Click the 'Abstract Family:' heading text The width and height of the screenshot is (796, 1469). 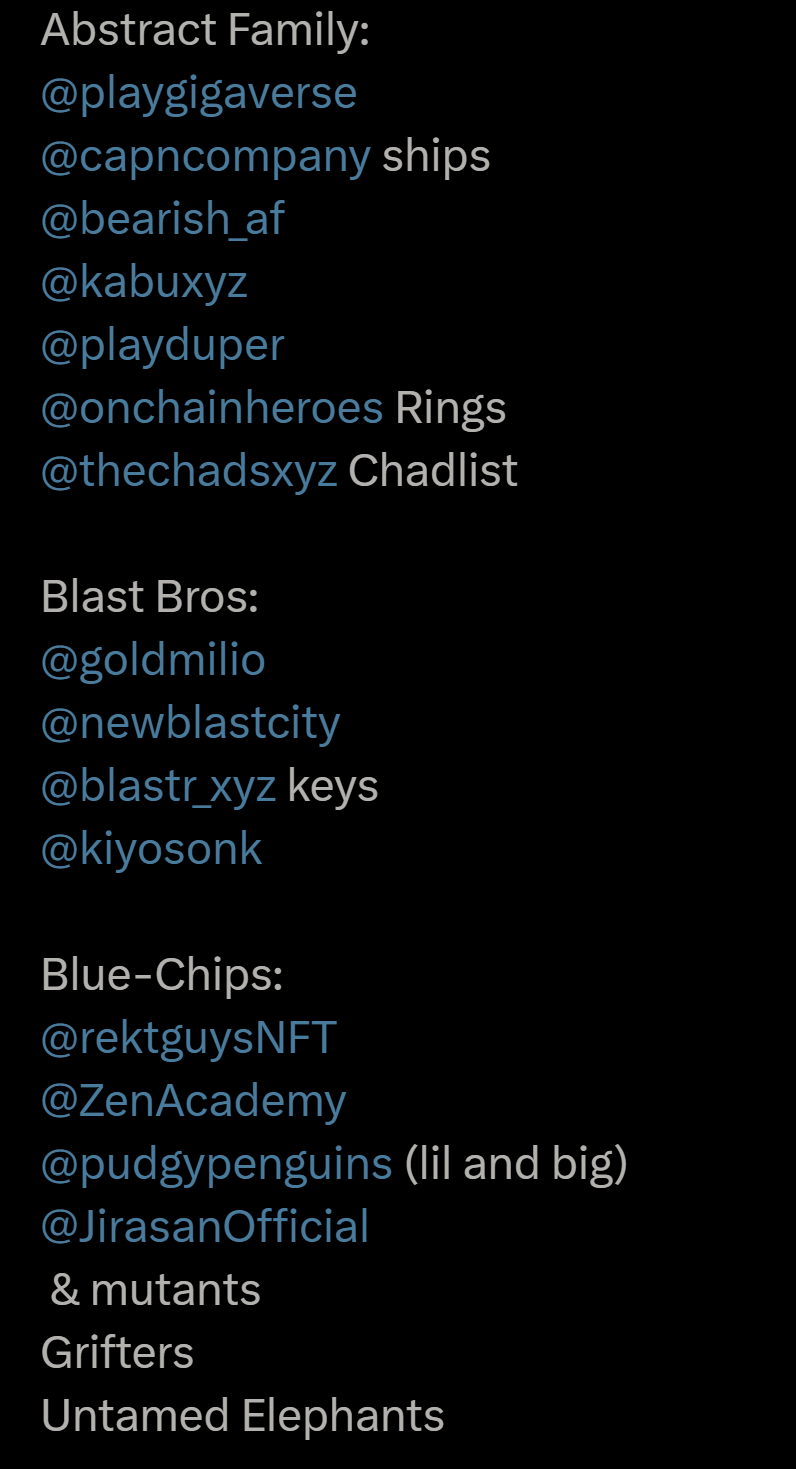click(x=205, y=31)
